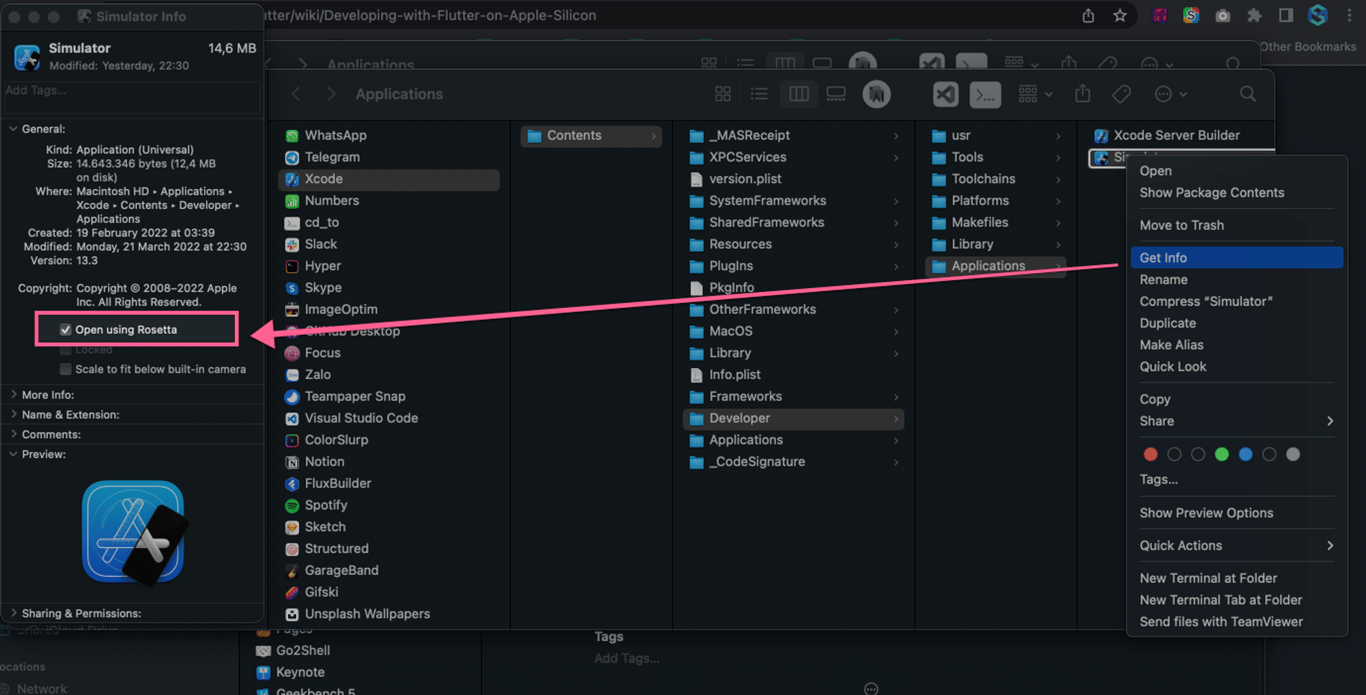Select the Telegram app icon

[292, 157]
